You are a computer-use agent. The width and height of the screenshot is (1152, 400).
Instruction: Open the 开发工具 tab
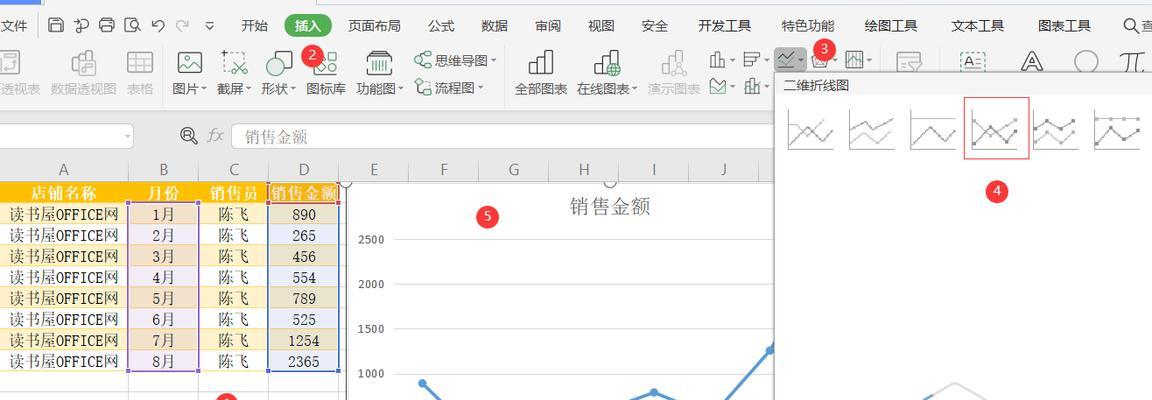pos(724,26)
